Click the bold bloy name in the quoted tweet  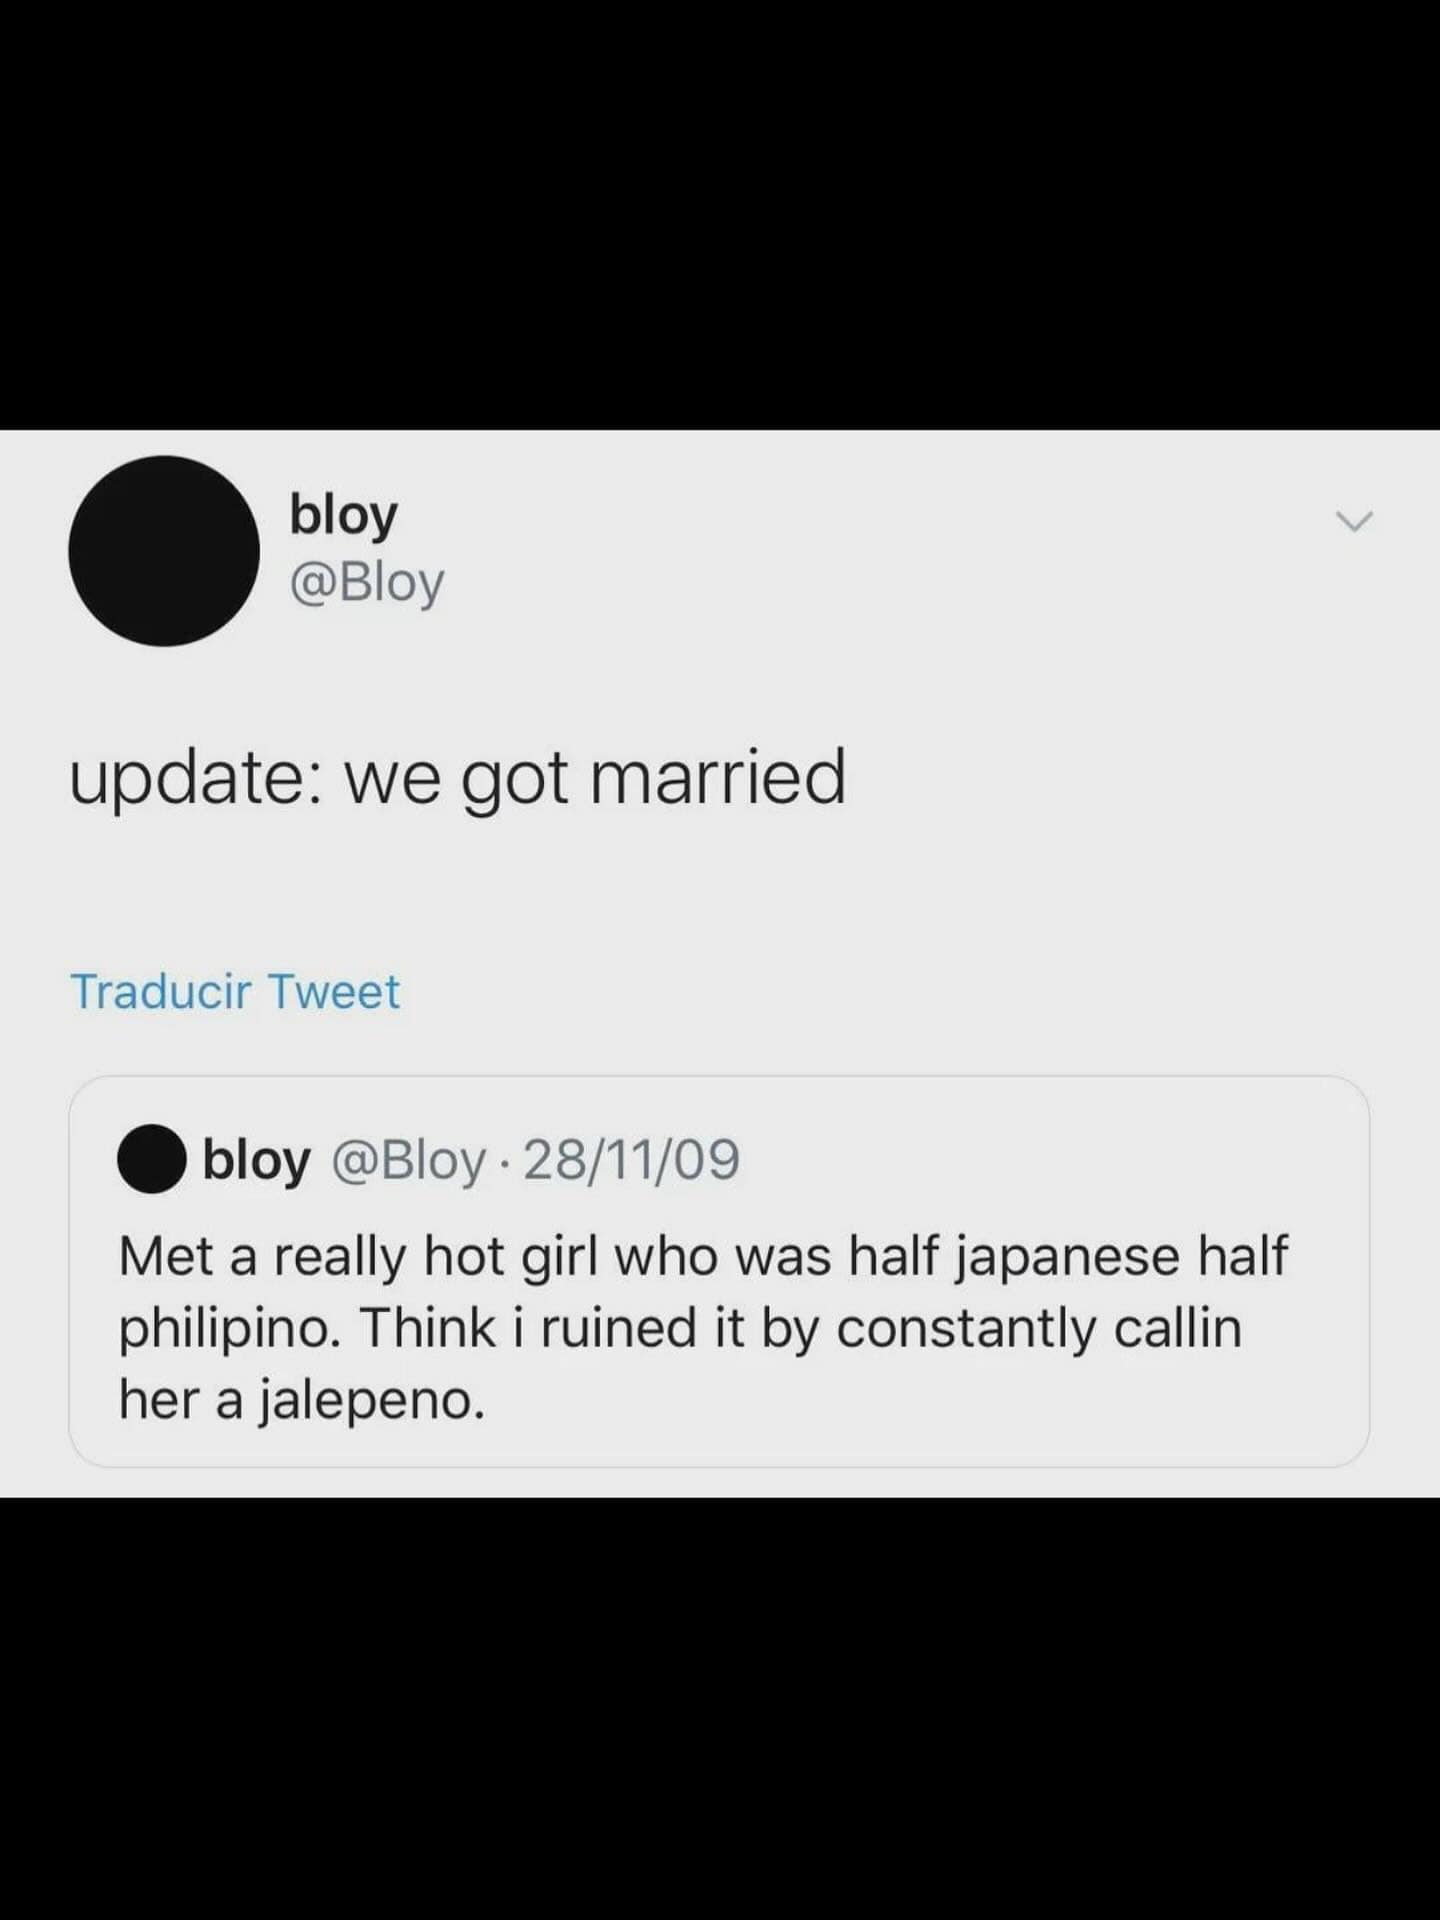(256, 1160)
